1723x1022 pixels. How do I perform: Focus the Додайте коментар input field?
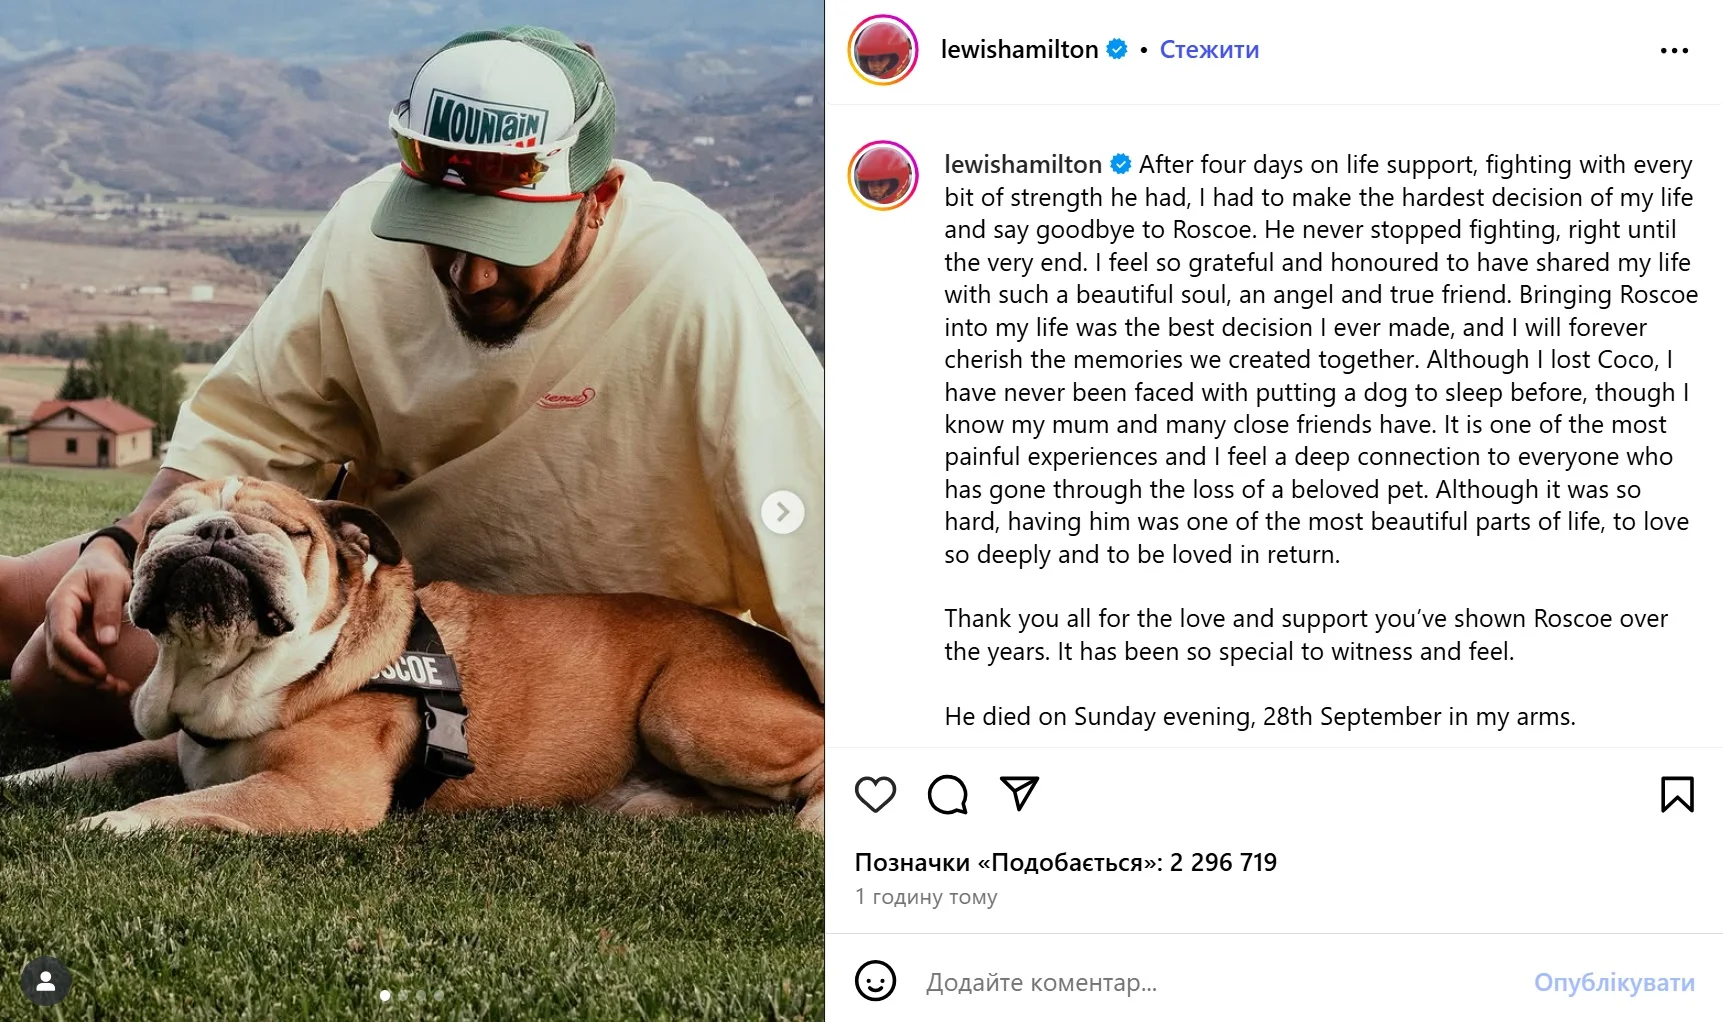pyautogui.click(x=1200, y=982)
